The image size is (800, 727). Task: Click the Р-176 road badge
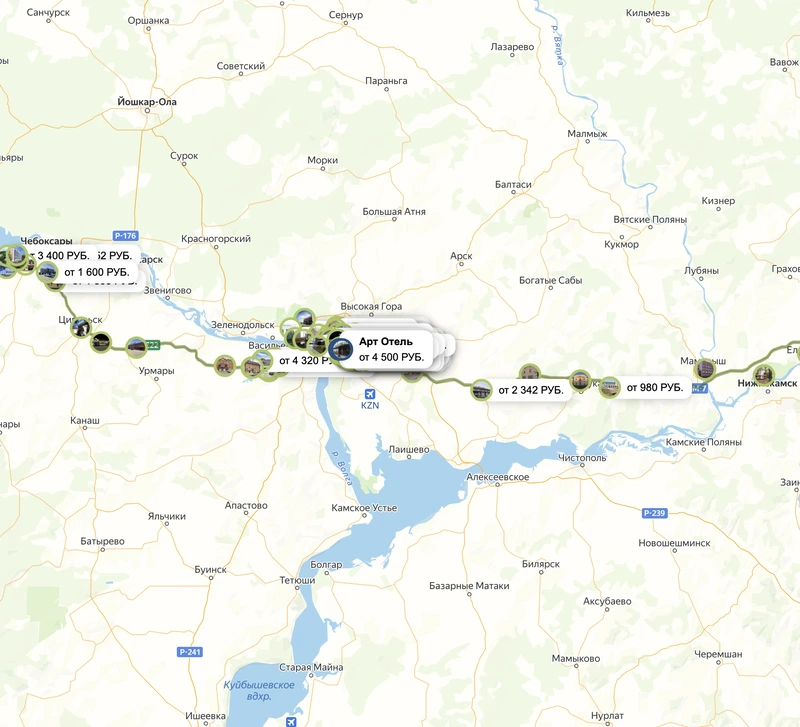(126, 236)
